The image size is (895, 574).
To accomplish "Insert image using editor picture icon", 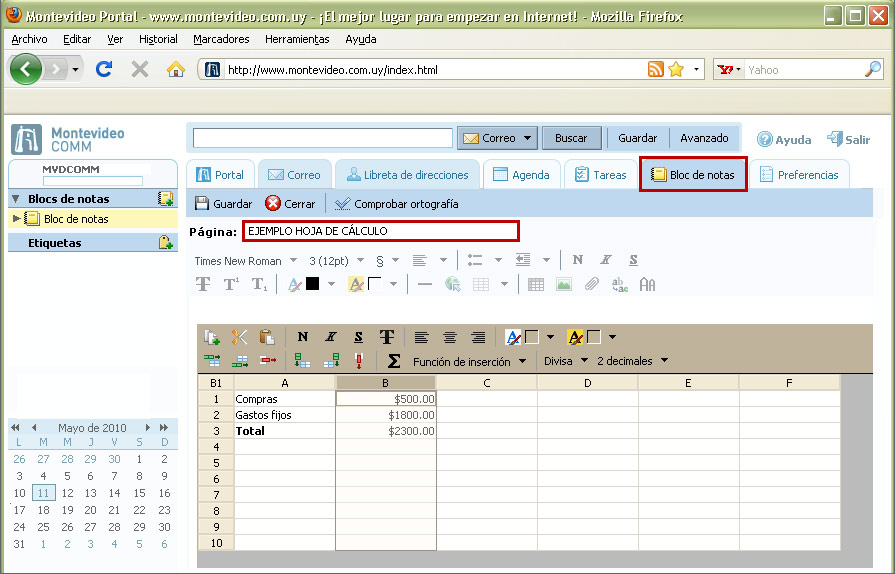I will pyautogui.click(x=564, y=285).
